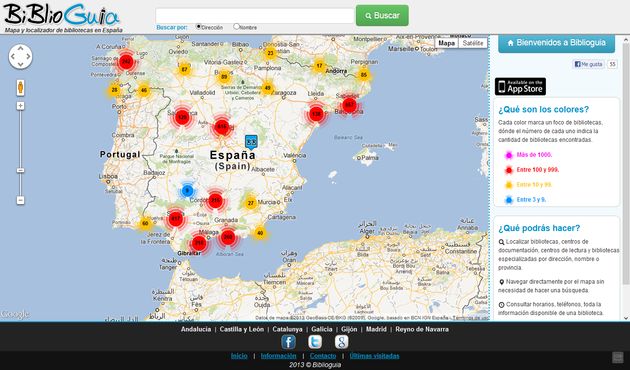The image size is (630, 370).
Task: Click the red cluster marked 138 south of Lleida
Action: [316, 114]
